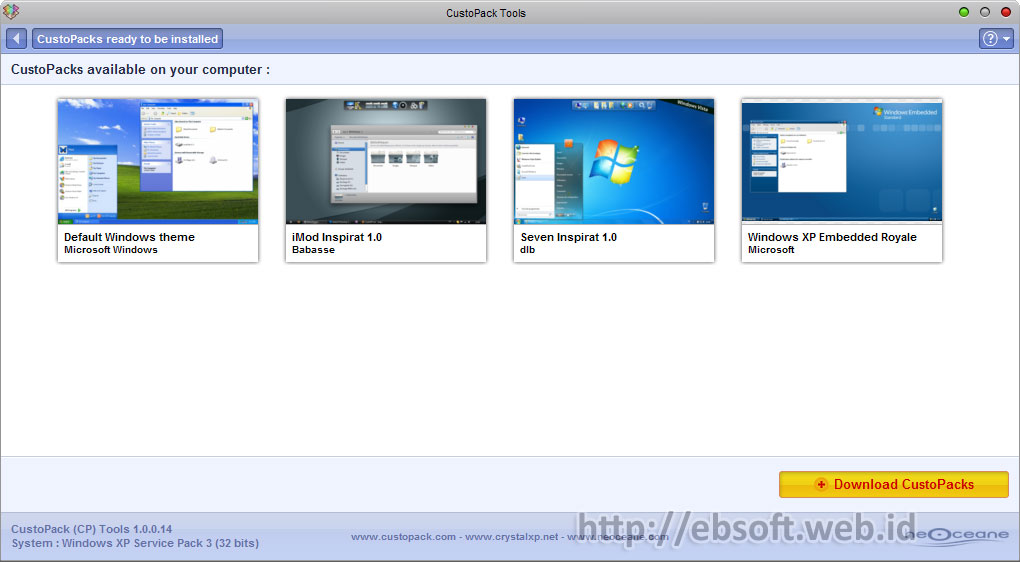The height and width of the screenshot is (562, 1020).
Task: Click 'Microsoft' author under Embedded Royale
Action: [x=771, y=250]
